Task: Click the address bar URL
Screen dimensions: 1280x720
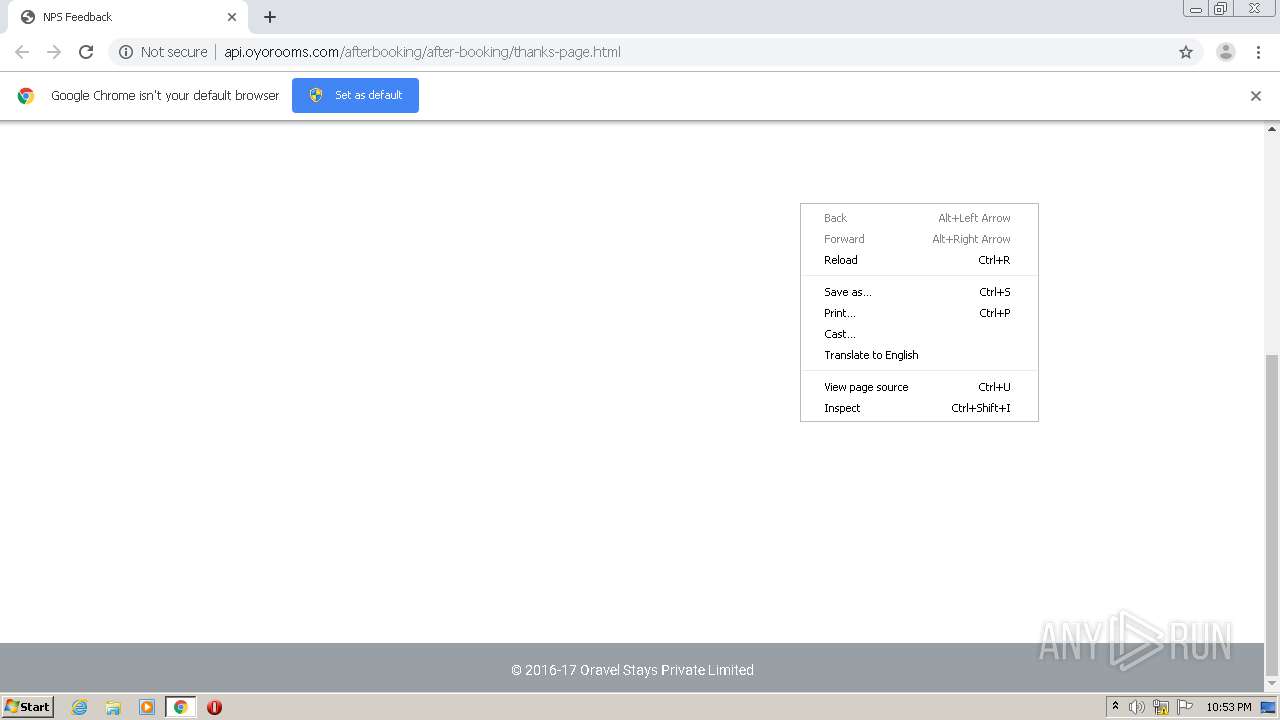Action: (x=422, y=52)
